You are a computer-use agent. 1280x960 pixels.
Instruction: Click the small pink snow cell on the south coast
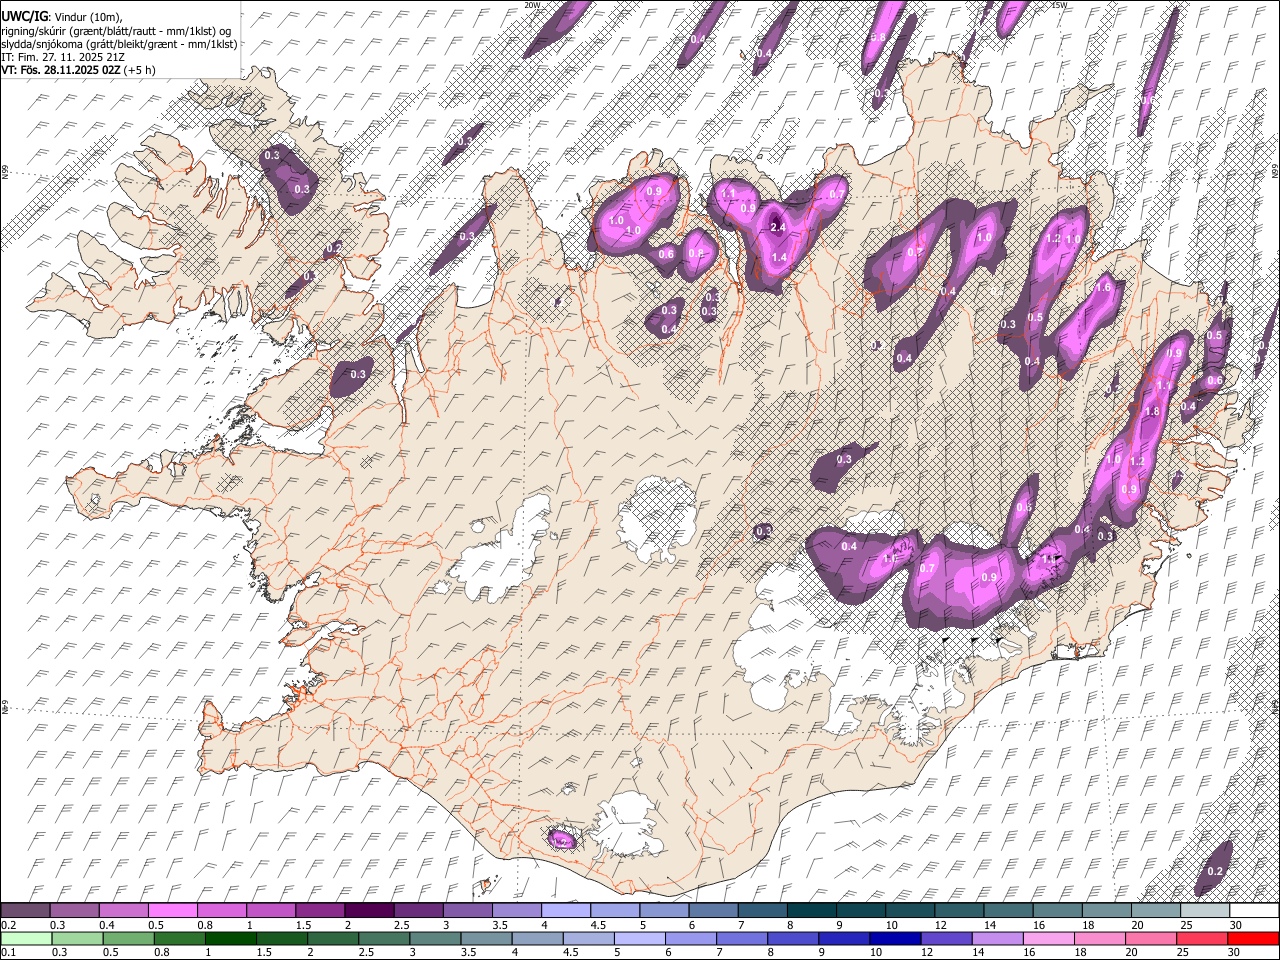click(561, 838)
